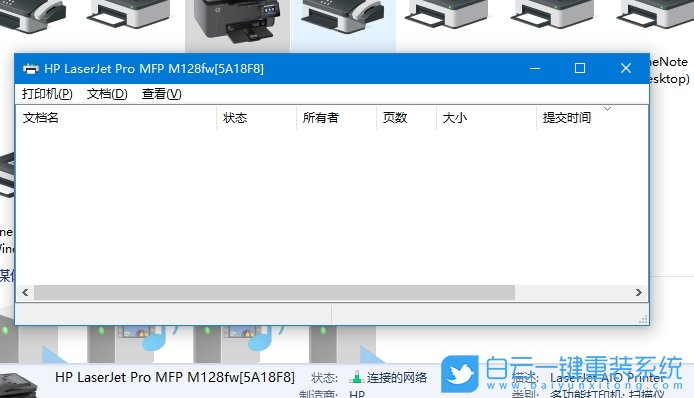This screenshot has height=398, width=694.
Task: Click the printer icon in the title bar
Action: (31, 69)
